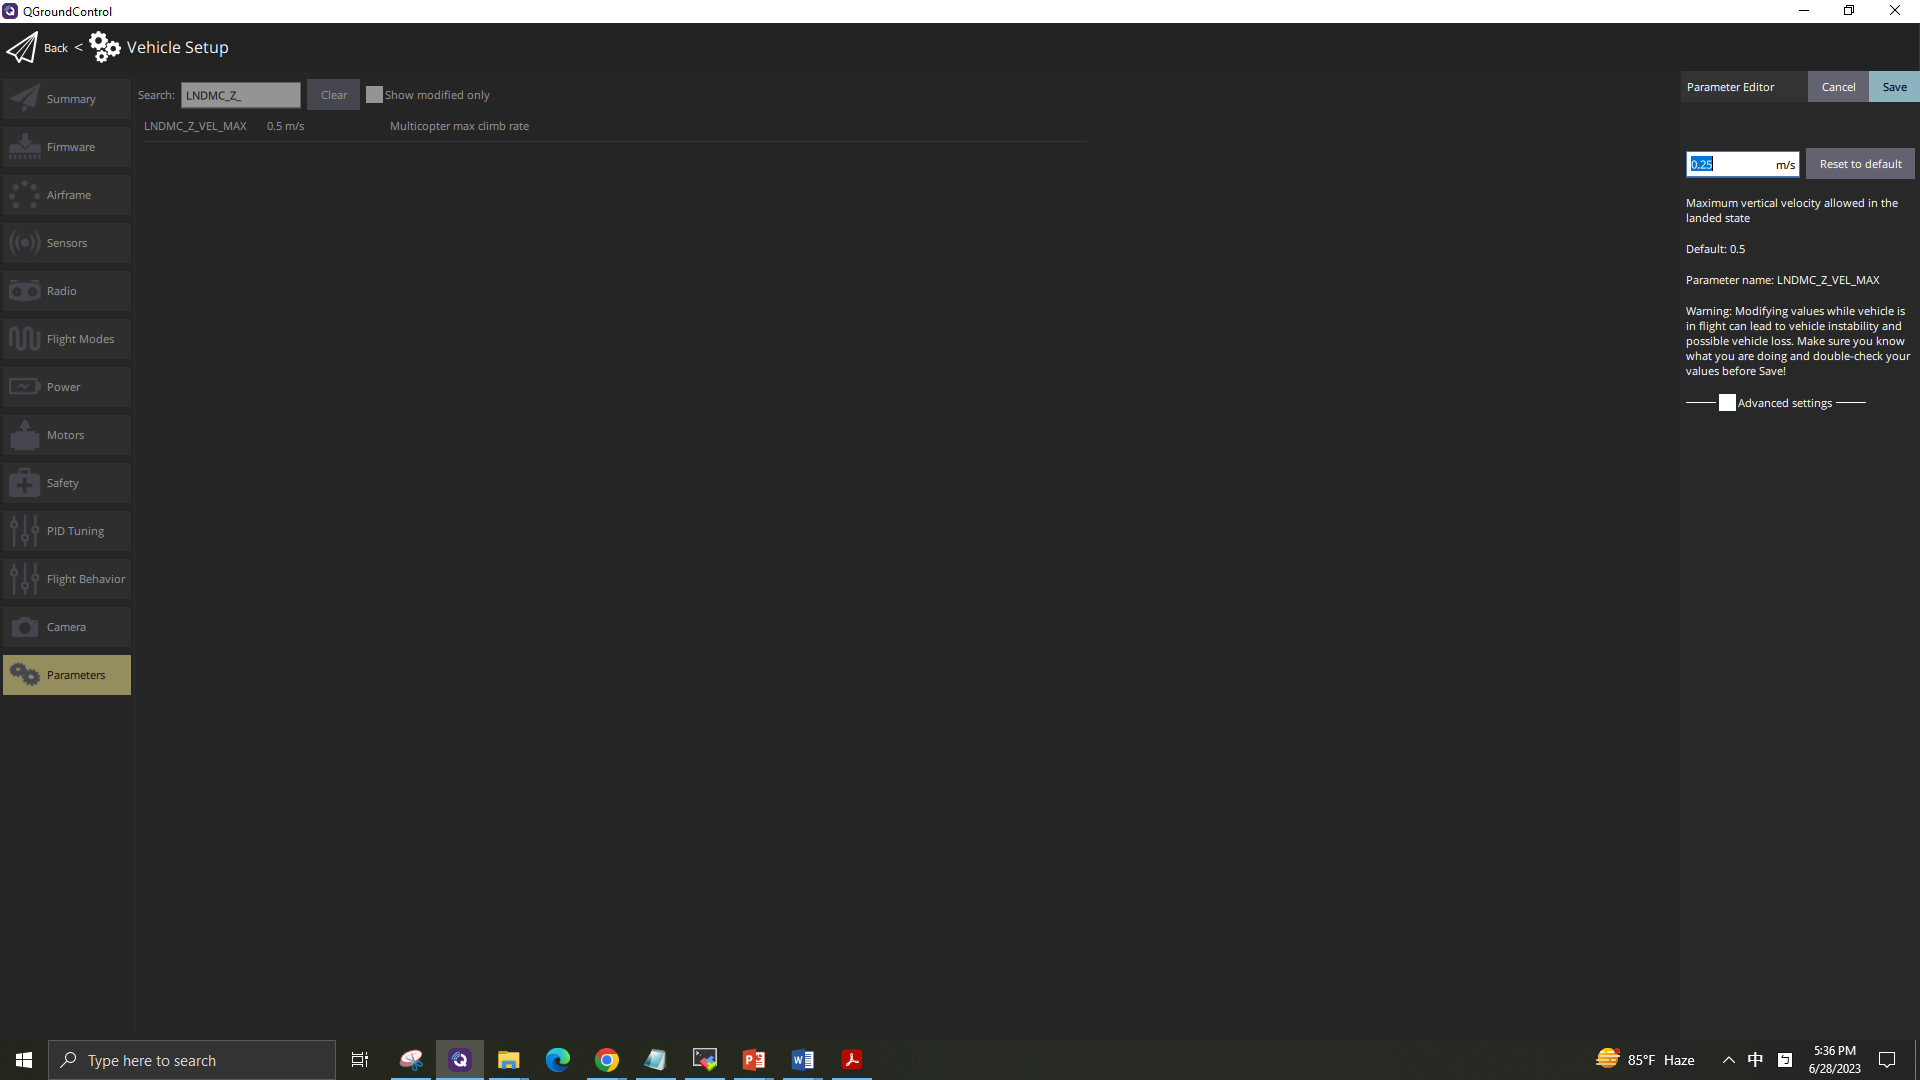This screenshot has width=1920, height=1080.
Task: Cancel the parameter edit
Action: point(1838,87)
